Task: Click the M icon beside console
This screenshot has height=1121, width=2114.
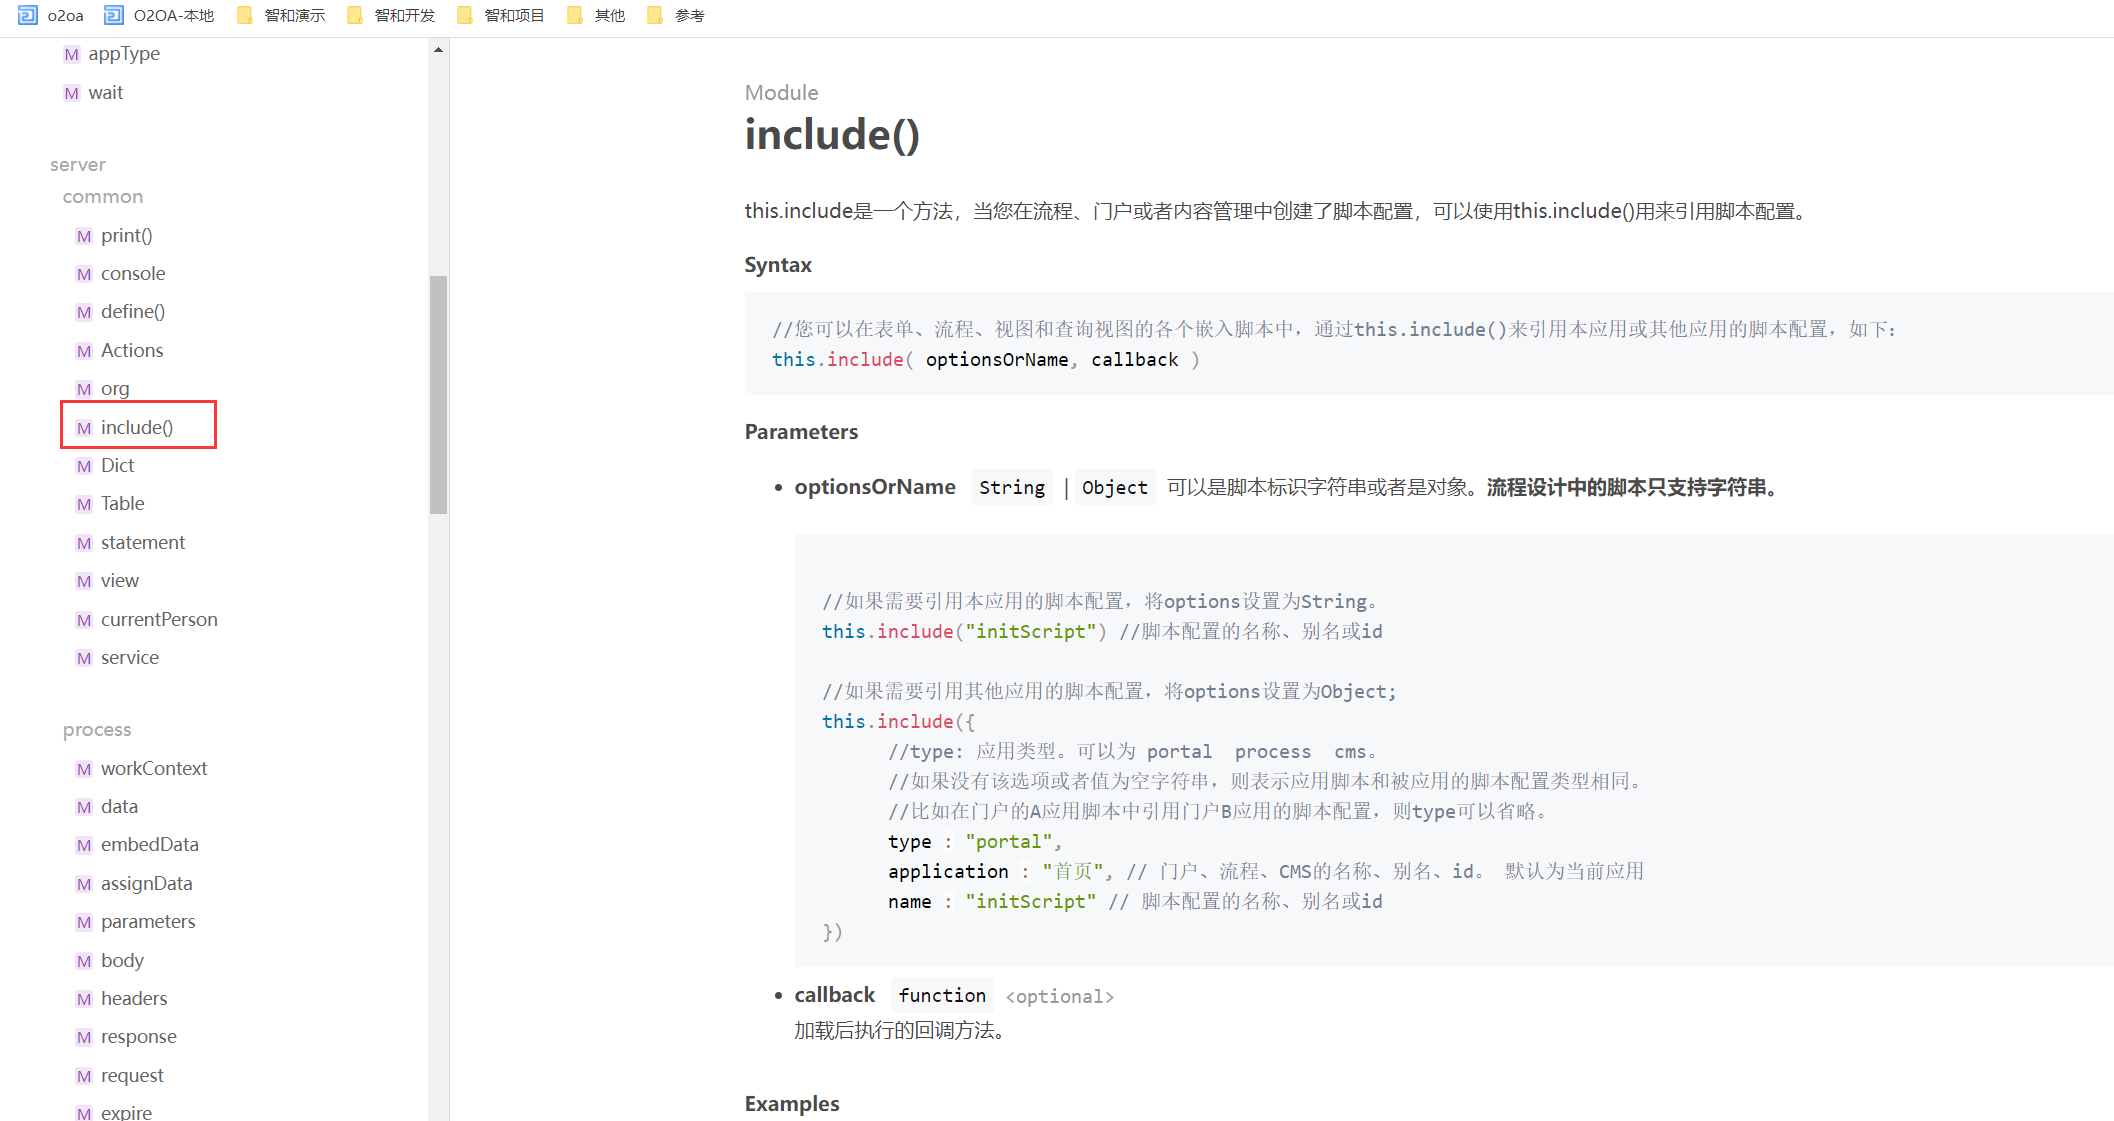Action: click(84, 274)
